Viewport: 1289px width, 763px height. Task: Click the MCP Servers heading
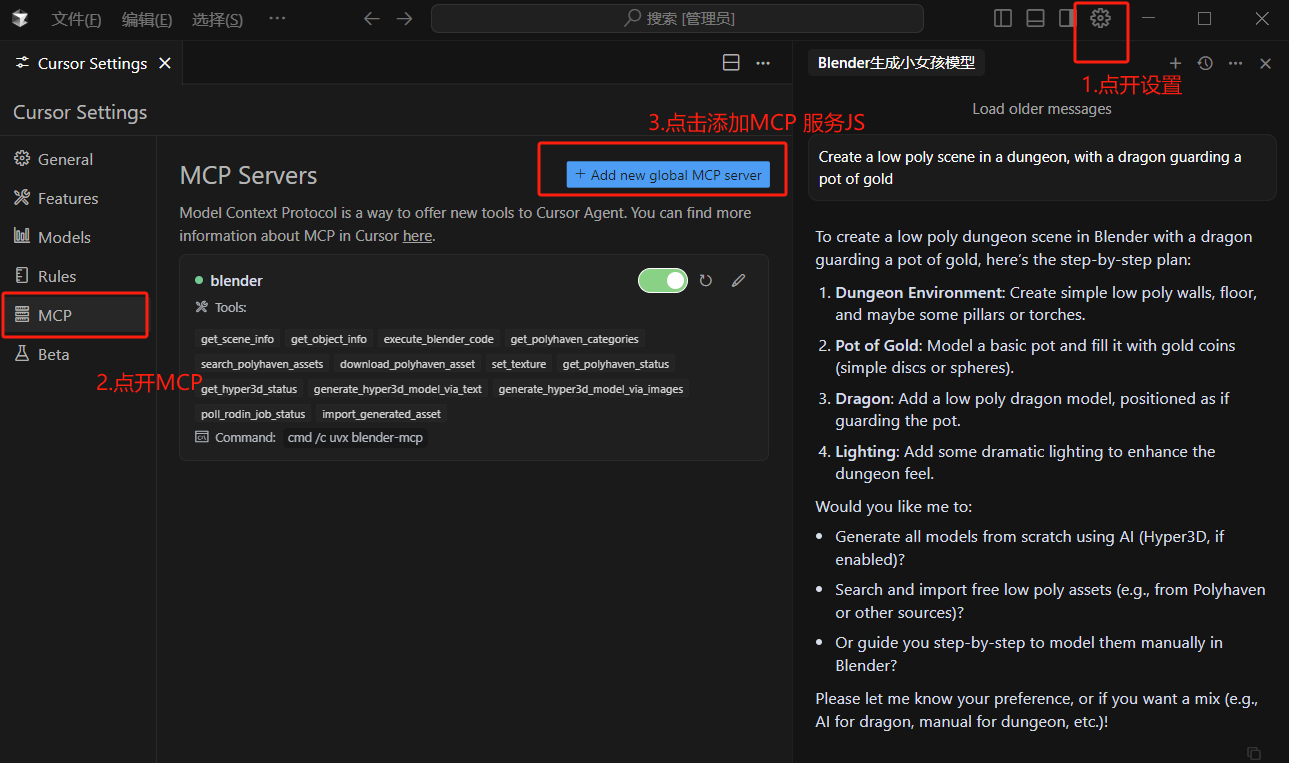pyautogui.click(x=248, y=175)
